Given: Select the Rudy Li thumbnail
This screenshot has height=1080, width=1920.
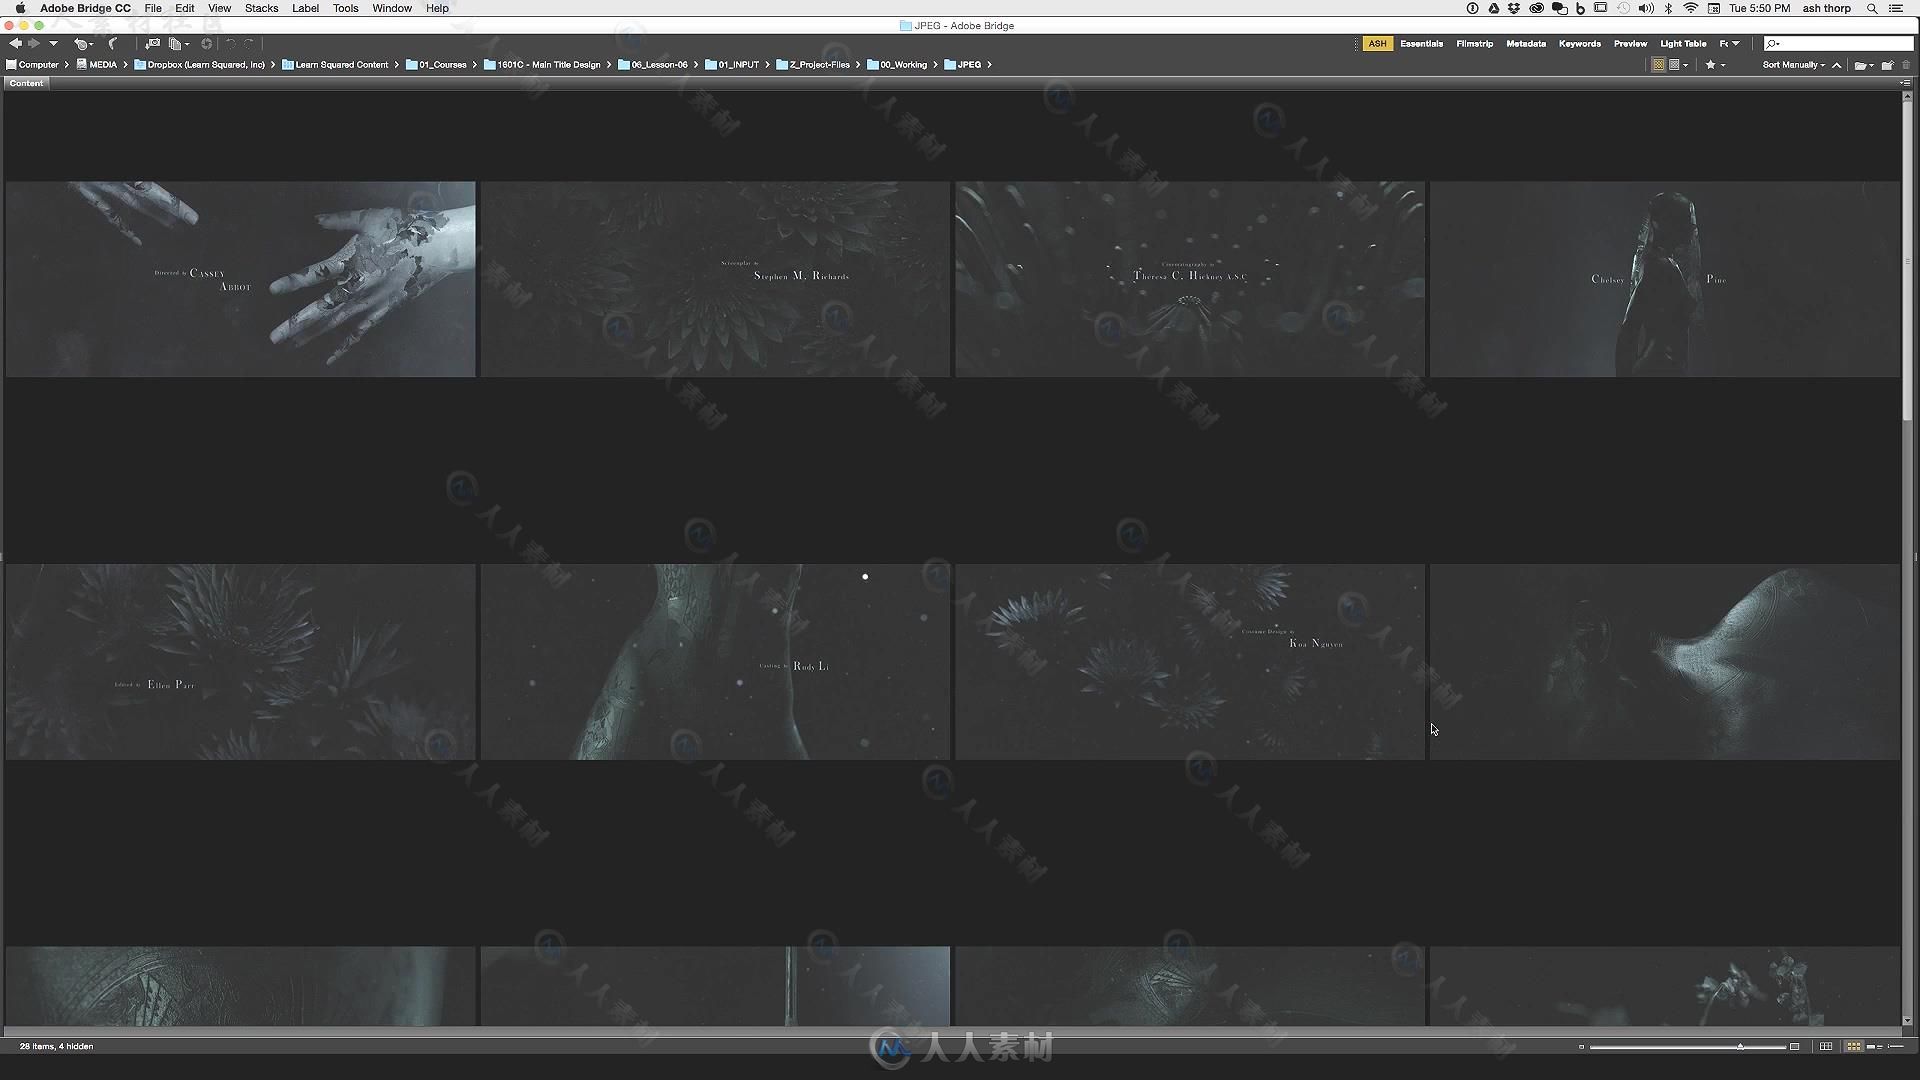Looking at the screenshot, I should point(715,661).
